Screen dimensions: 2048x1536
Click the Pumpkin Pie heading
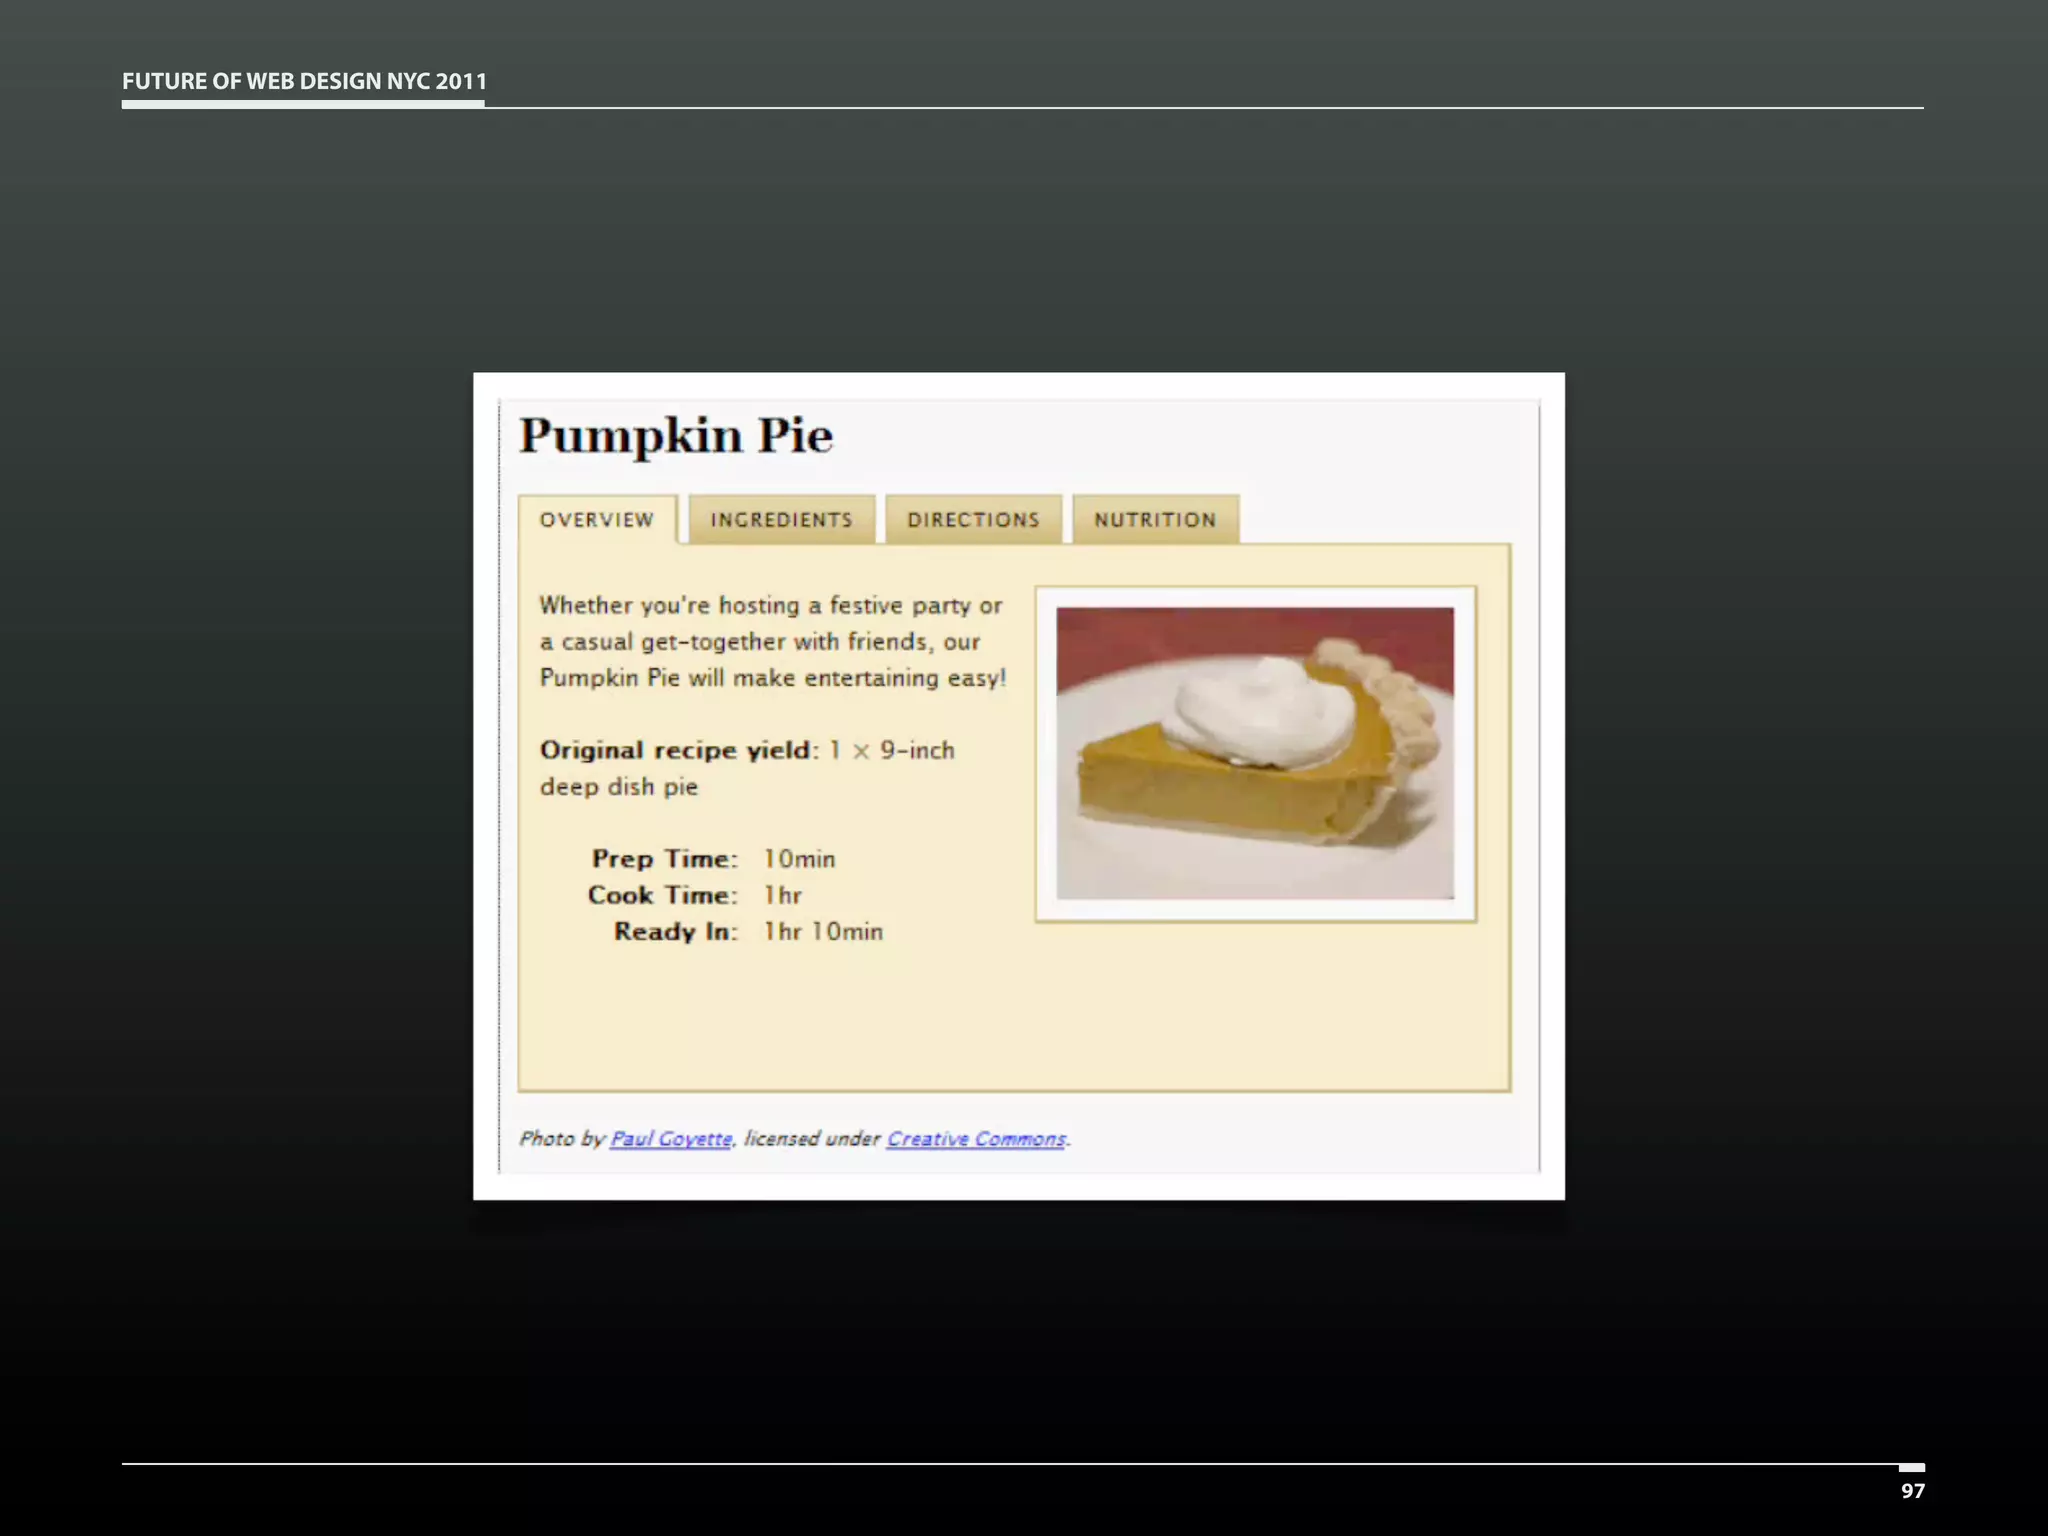tap(676, 436)
